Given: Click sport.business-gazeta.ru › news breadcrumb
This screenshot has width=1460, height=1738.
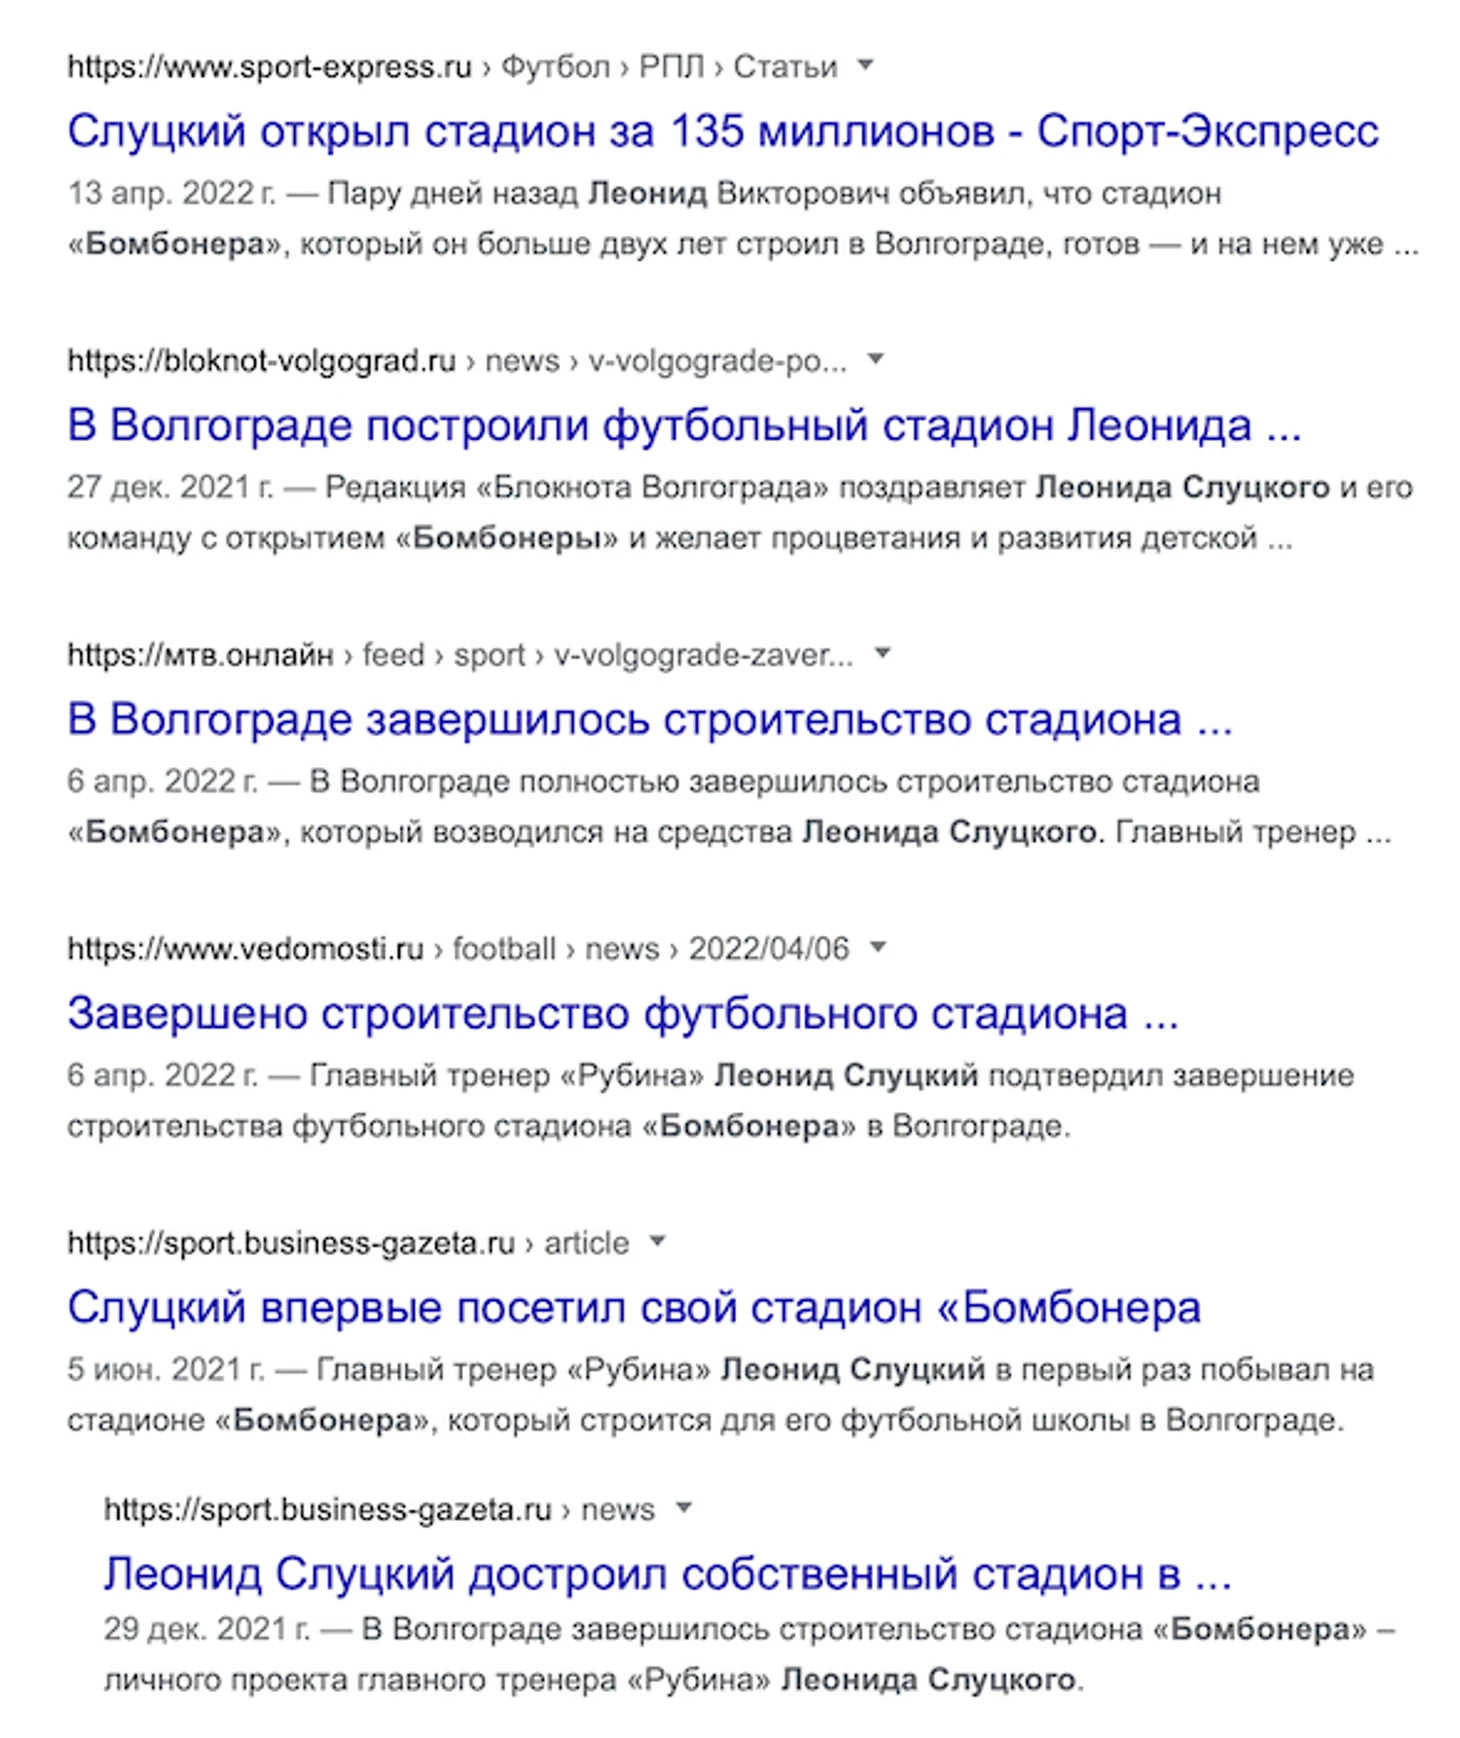Looking at the screenshot, I should click(x=379, y=1509).
